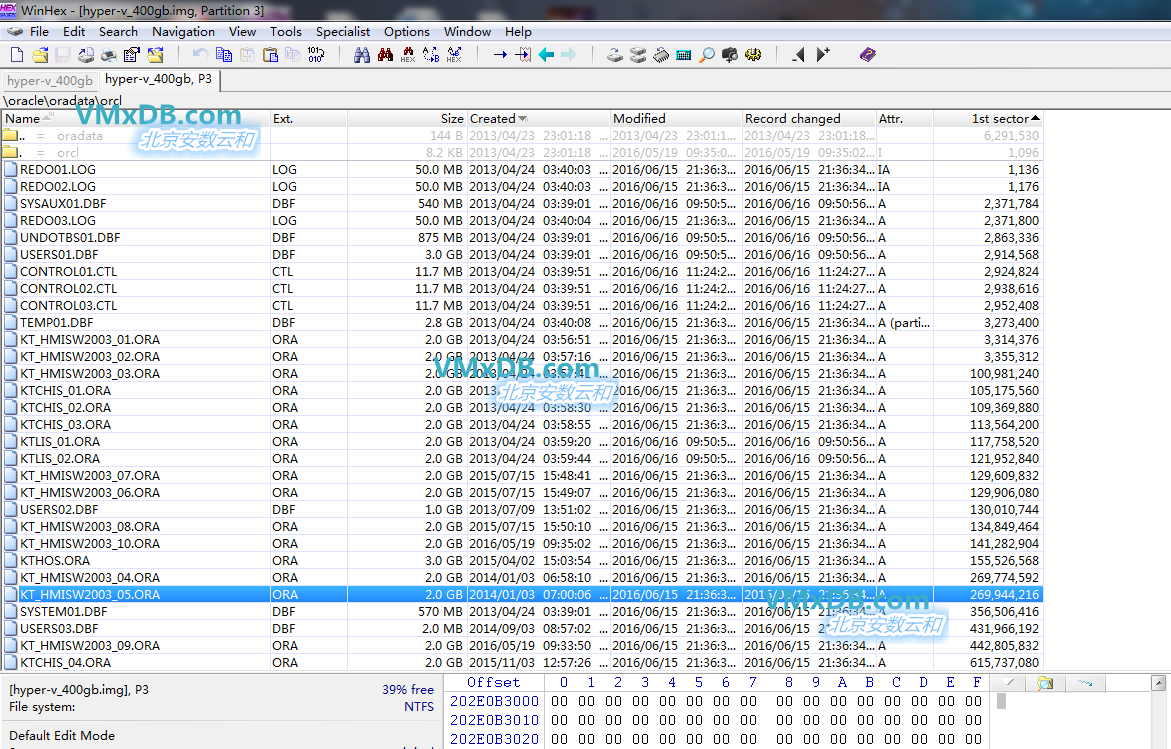This screenshot has width=1171, height=749.
Task: Select the CONTROL01.CTL file
Action: pos(68,272)
